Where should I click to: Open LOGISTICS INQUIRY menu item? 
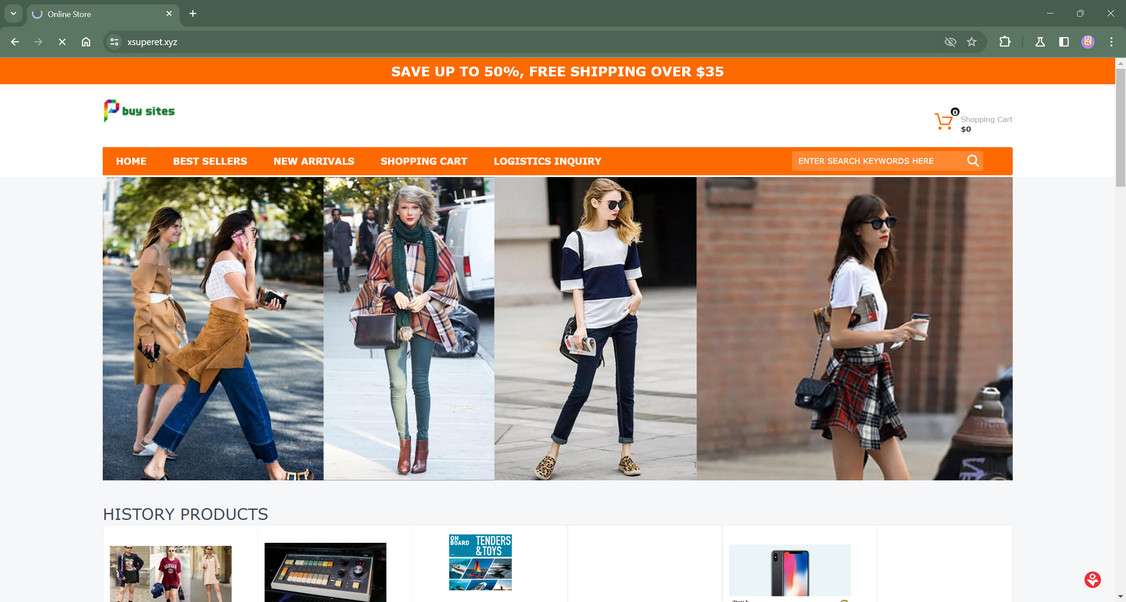tap(547, 161)
